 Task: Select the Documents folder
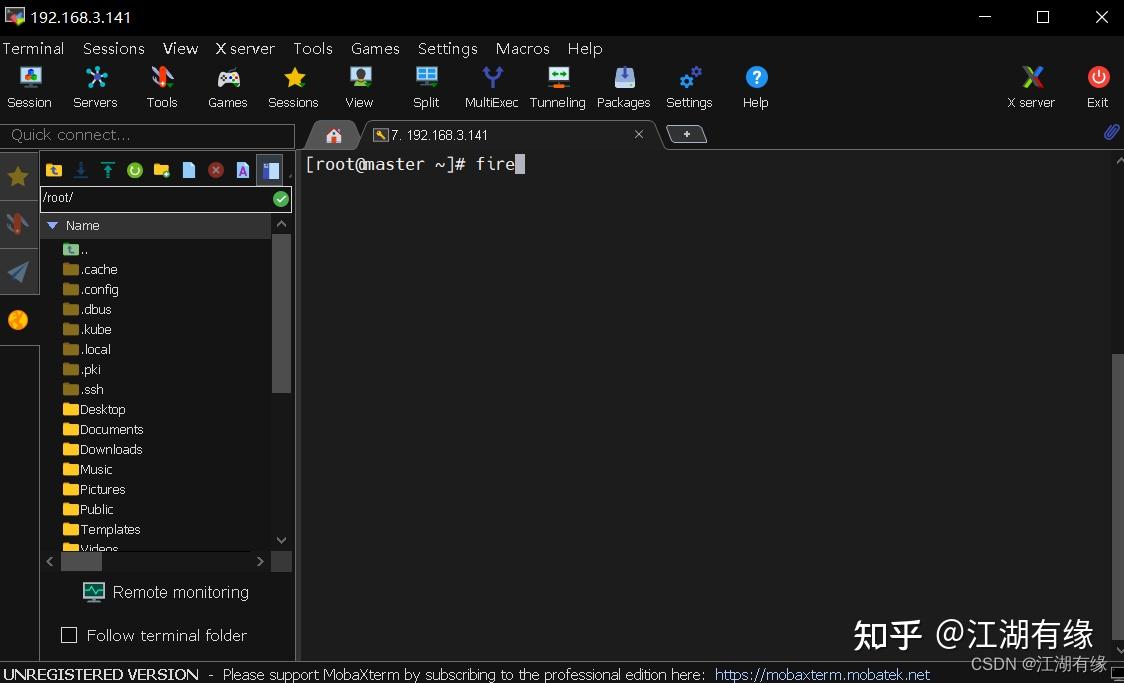(103, 429)
